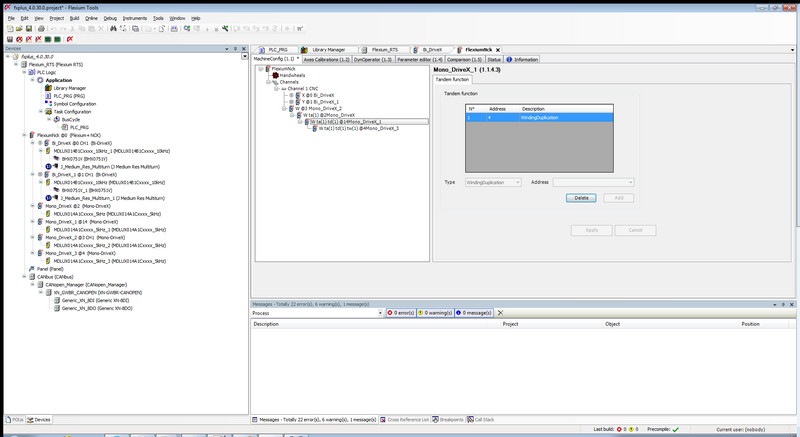Image resolution: width=800 pixels, height=437 pixels.
Task: Click the Open Project toolbar icon
Action: pos(17,28)
